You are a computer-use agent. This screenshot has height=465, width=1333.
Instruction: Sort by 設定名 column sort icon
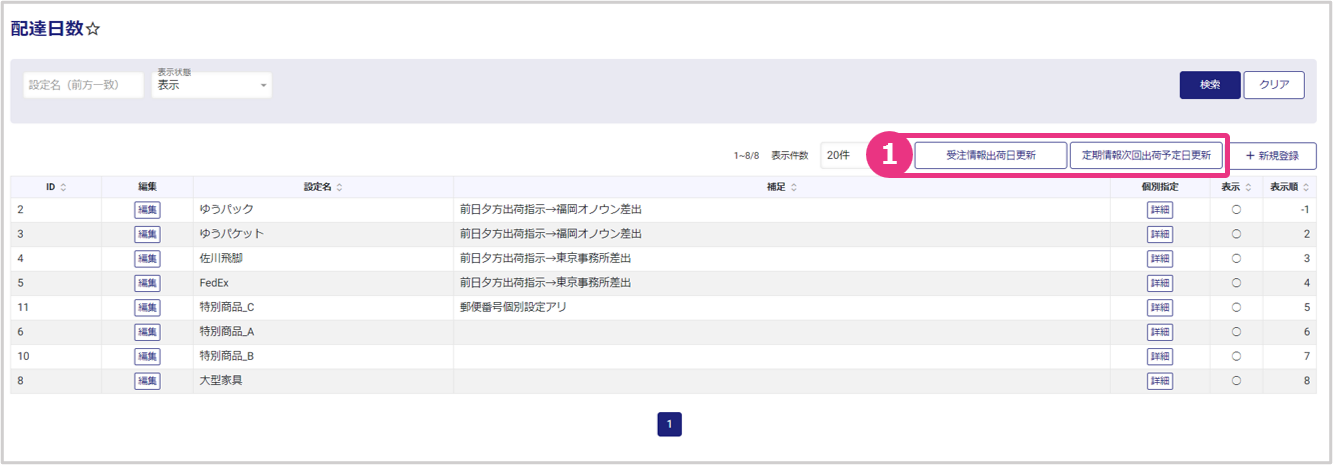click(340, 187)
